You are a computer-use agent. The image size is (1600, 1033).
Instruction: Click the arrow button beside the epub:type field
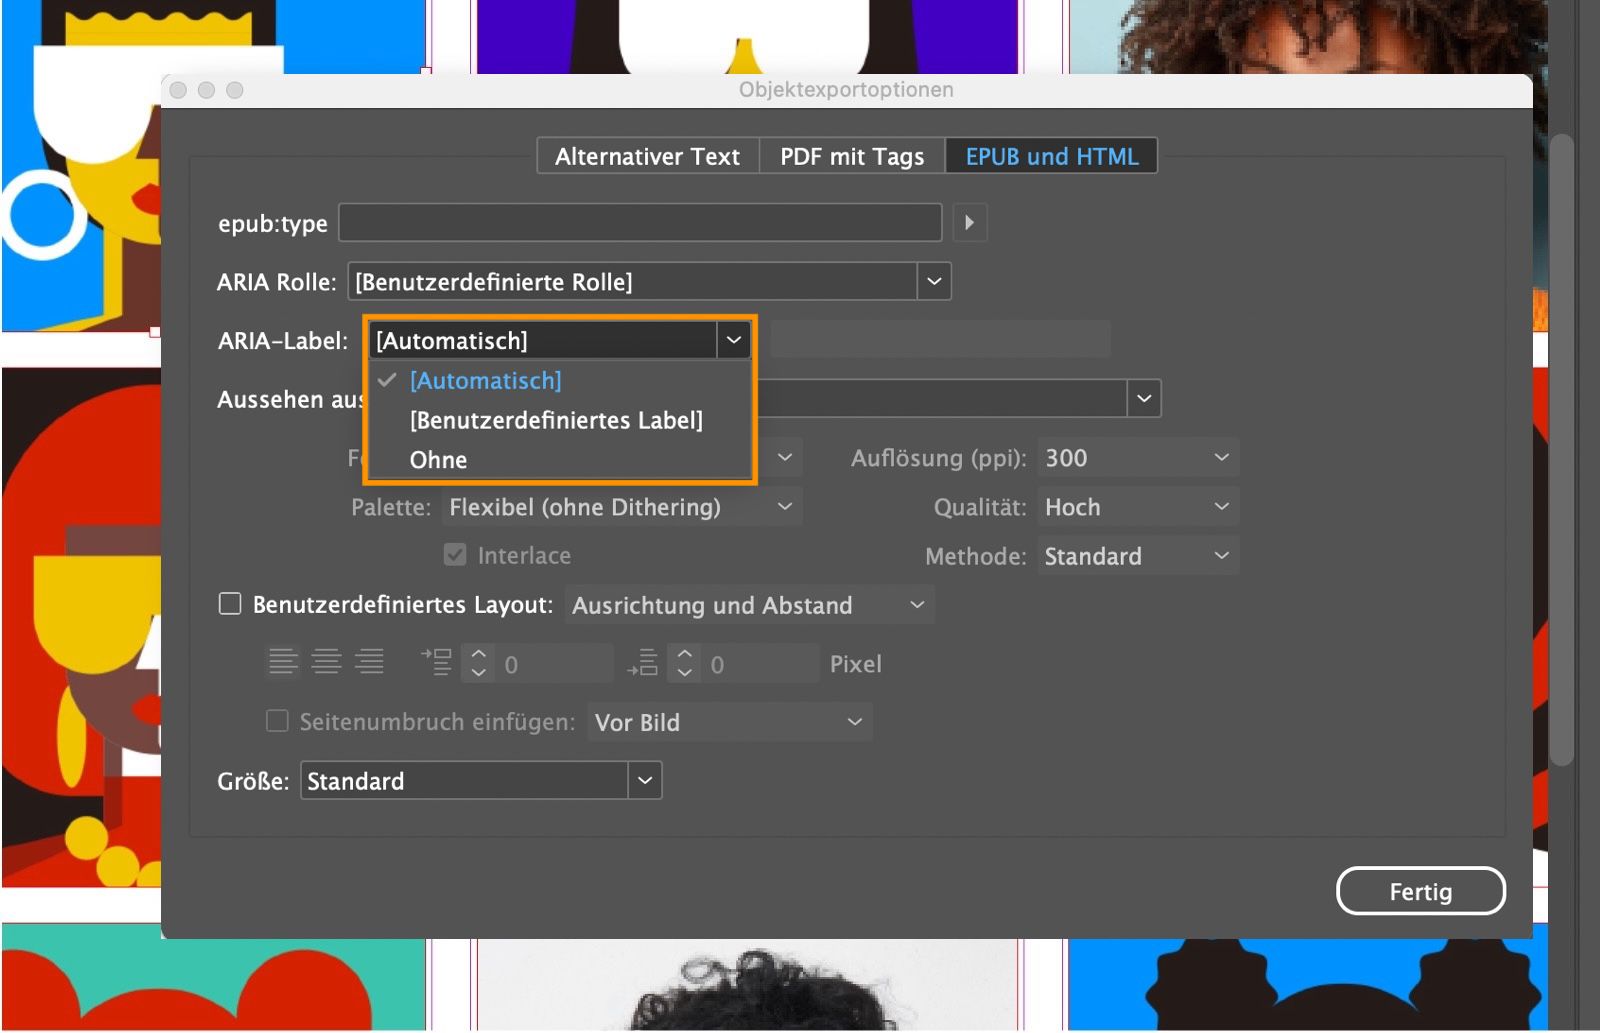tap(969, 222)
